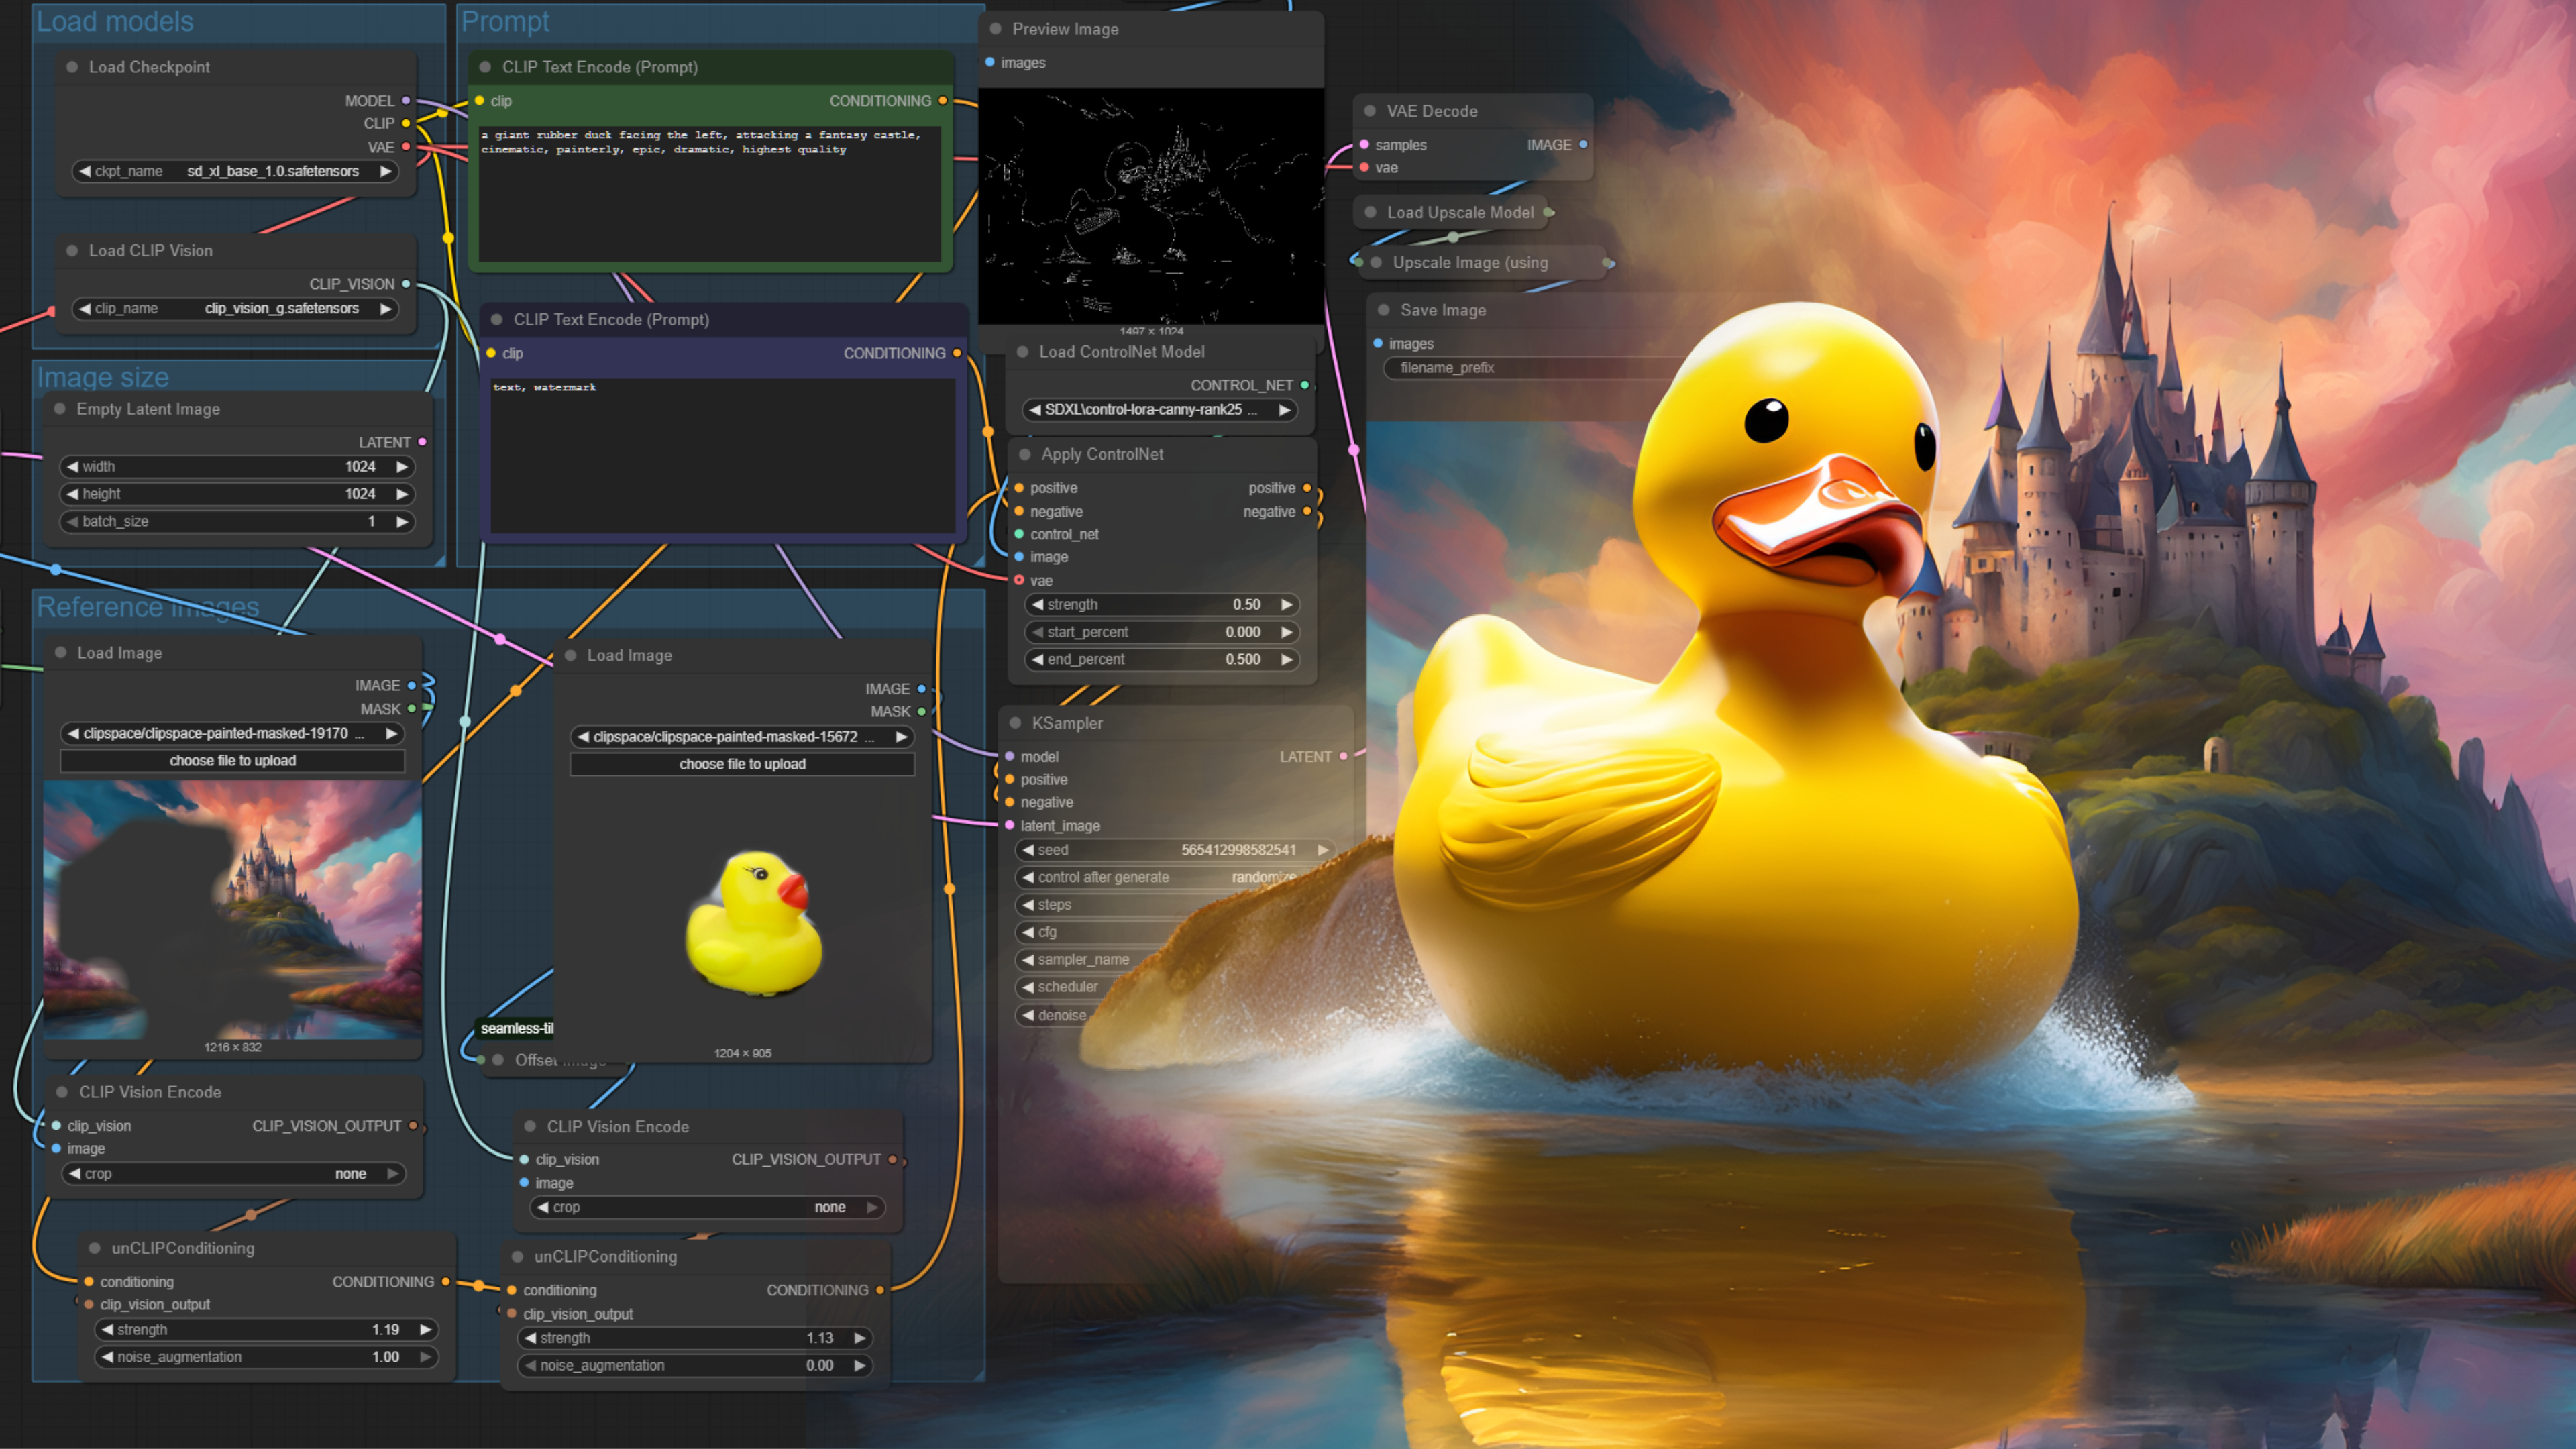Toggle collapse dot on the Preview Image node
2576x1449 pixels.
(x=996, y=29)
